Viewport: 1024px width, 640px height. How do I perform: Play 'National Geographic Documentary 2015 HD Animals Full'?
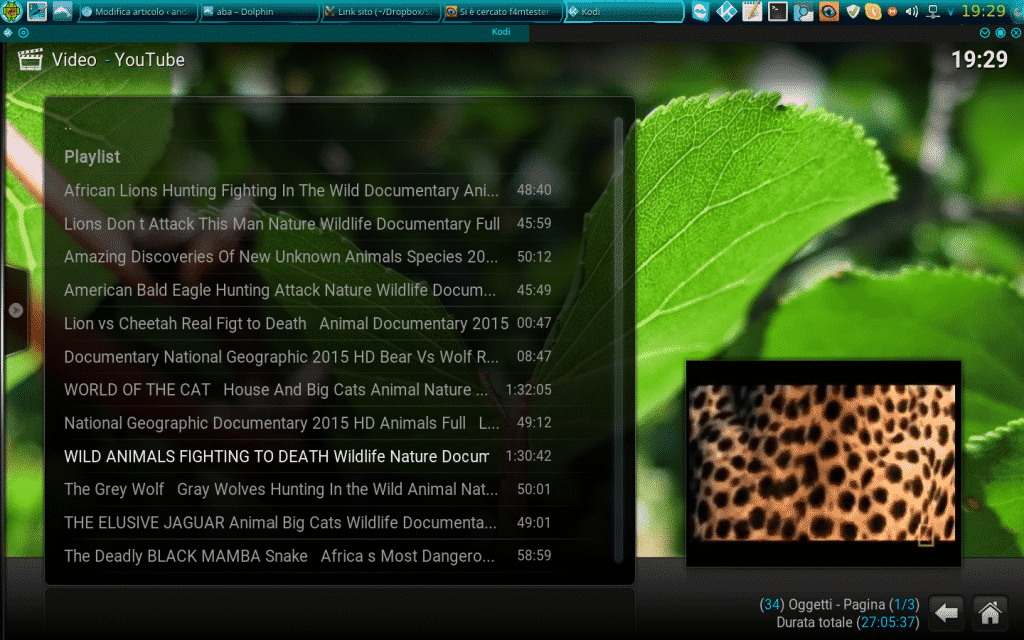pos(327,423)
